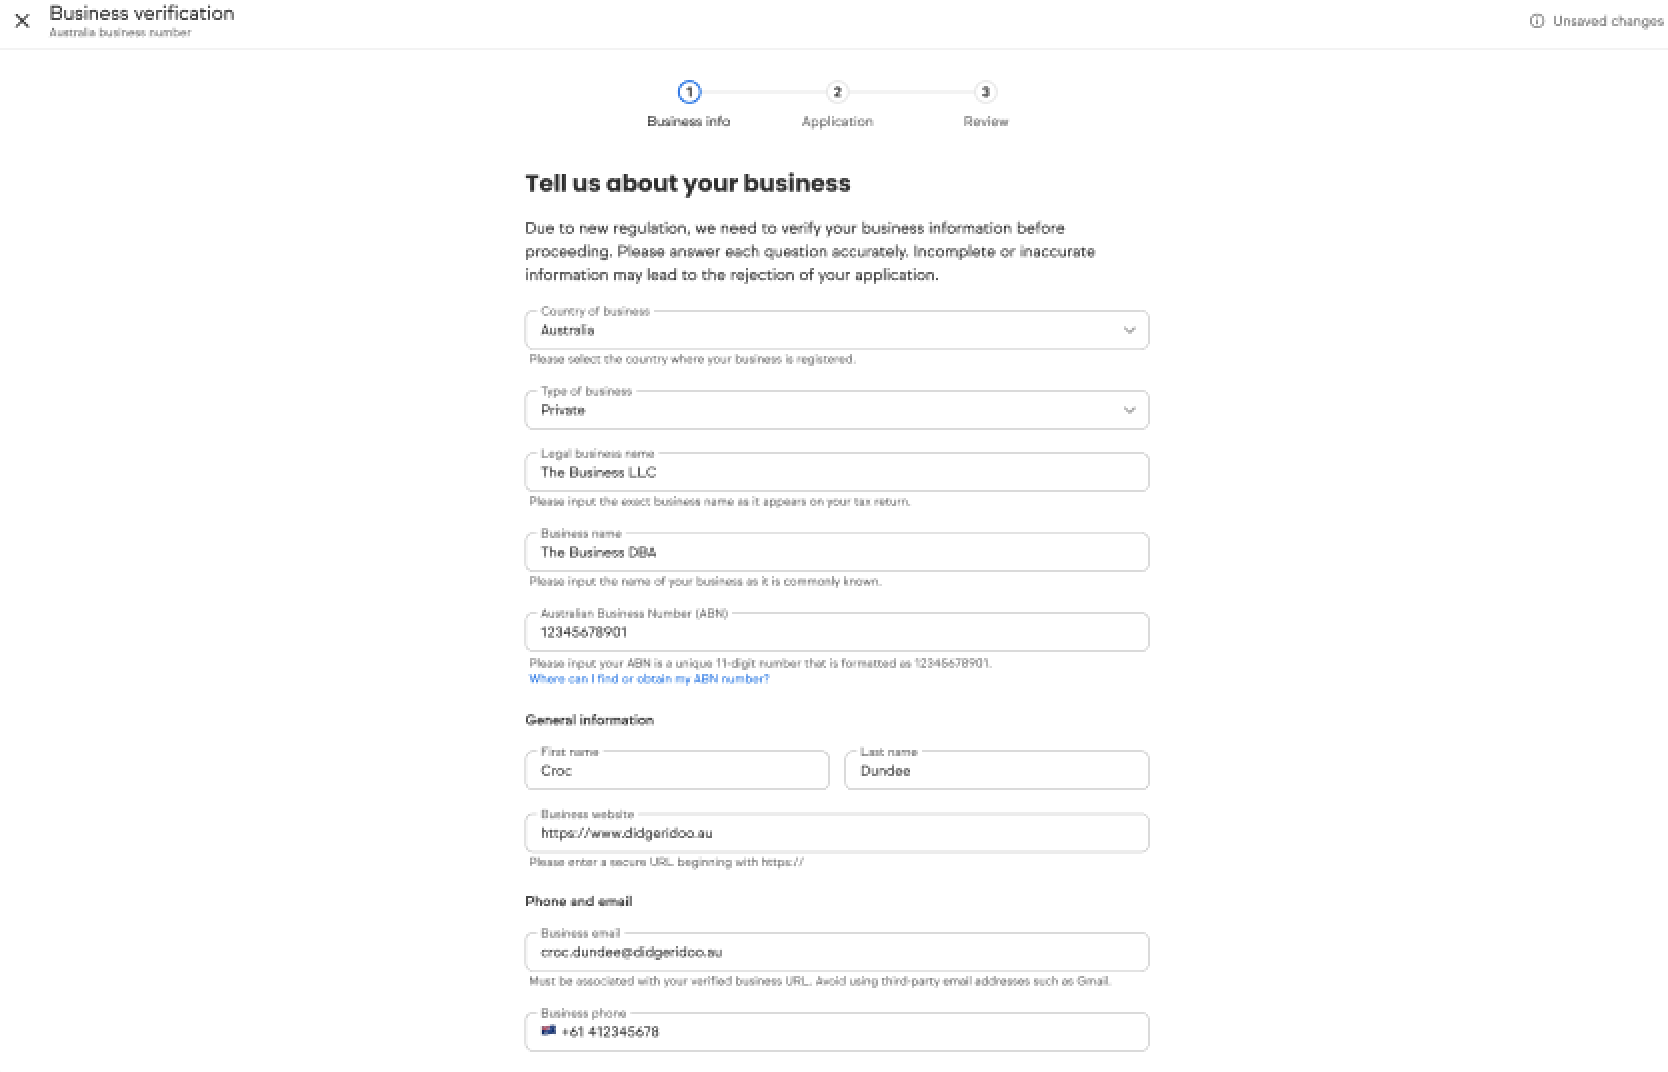Expand the Country of business chevron
The height and width of the screenshot is (1072, 1668).
tap(1129, 330)
